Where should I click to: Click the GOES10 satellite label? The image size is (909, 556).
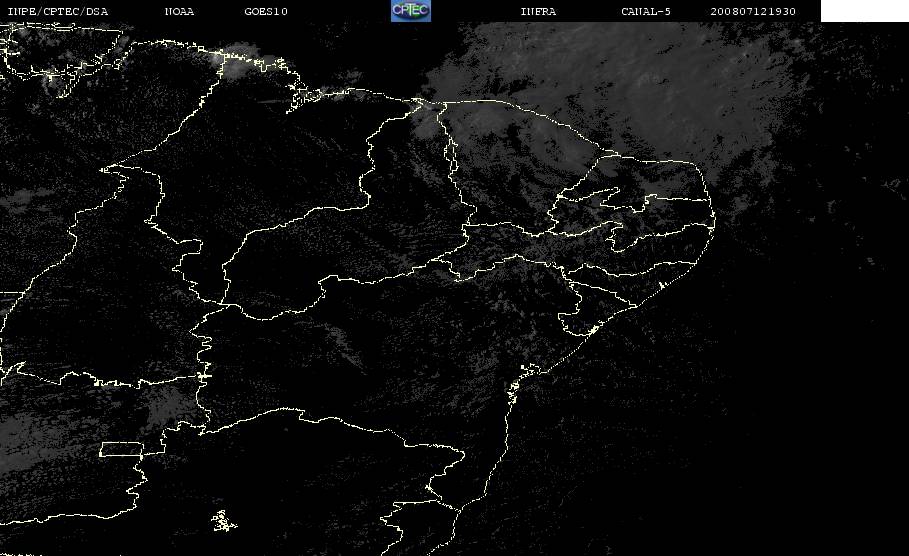coord(266,11)
